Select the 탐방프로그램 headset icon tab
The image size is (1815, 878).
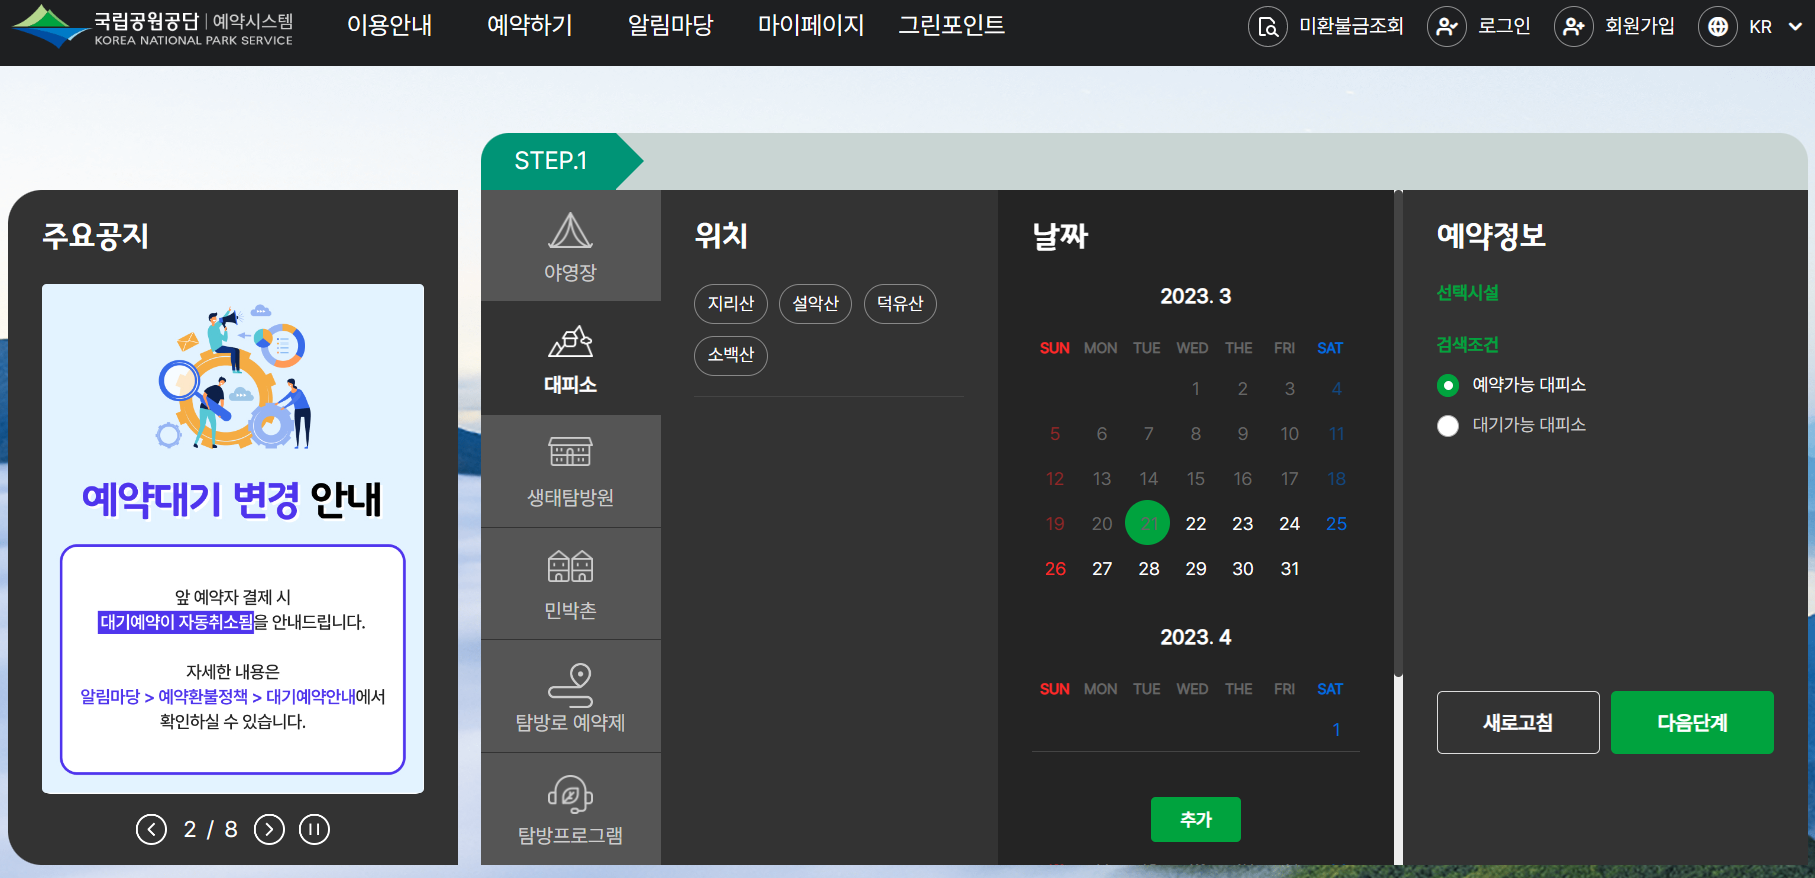tap(570, 809)
